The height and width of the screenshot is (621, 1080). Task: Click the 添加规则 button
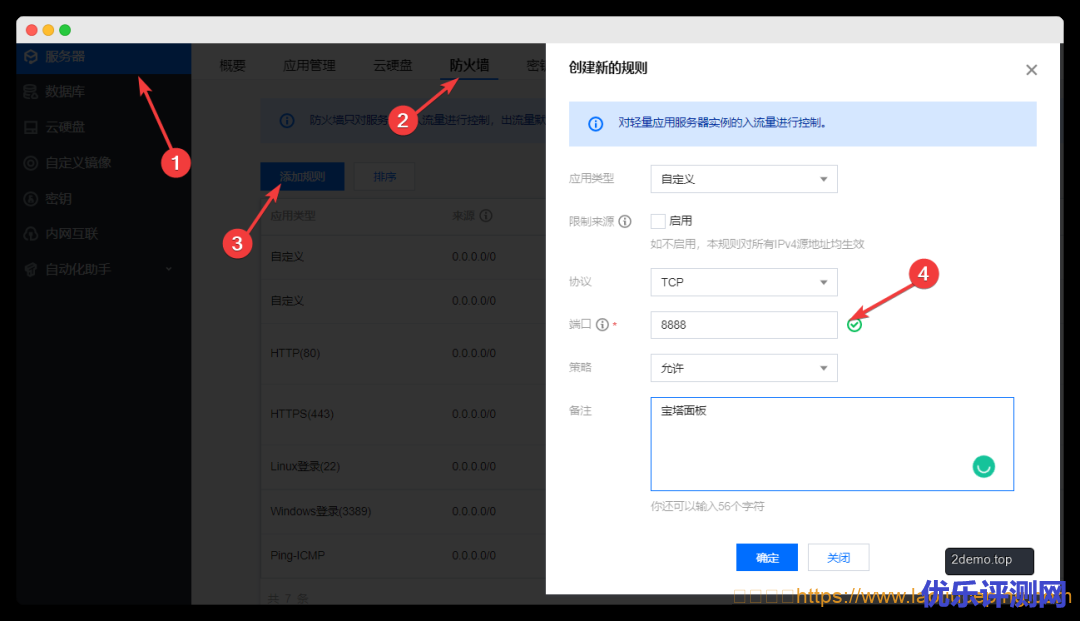[302, 176]
